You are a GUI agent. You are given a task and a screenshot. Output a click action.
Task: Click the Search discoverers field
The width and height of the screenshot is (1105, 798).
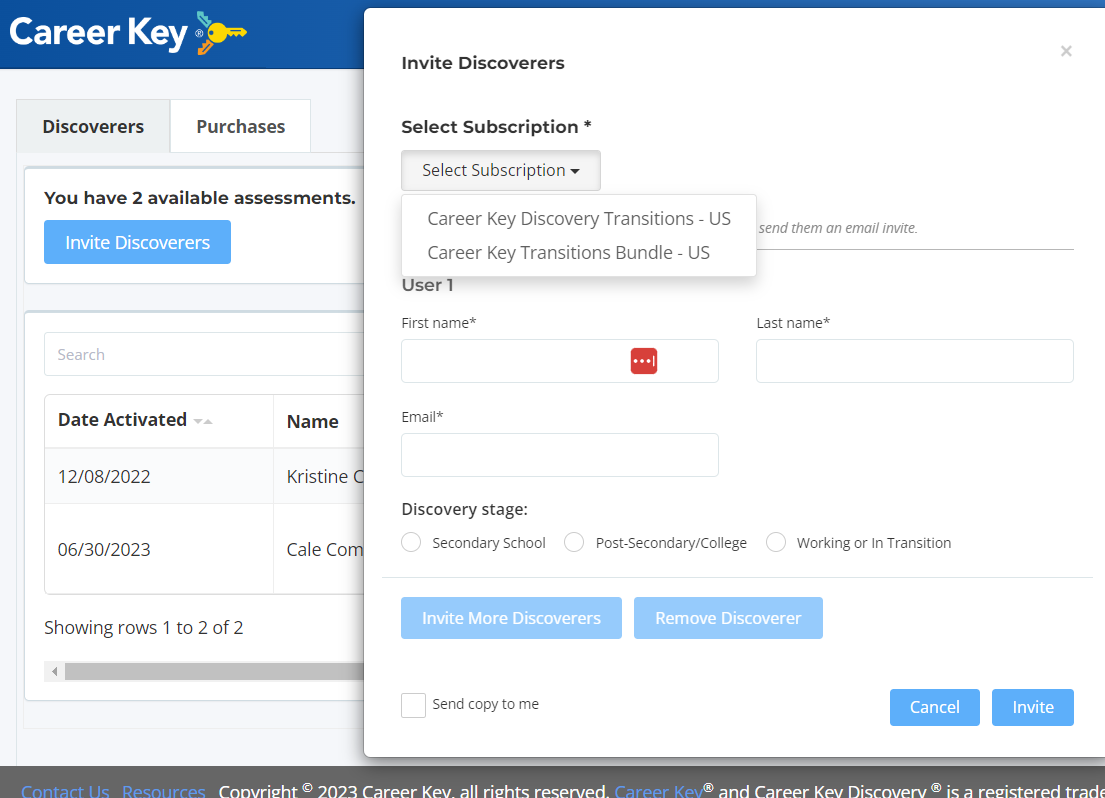204,354
